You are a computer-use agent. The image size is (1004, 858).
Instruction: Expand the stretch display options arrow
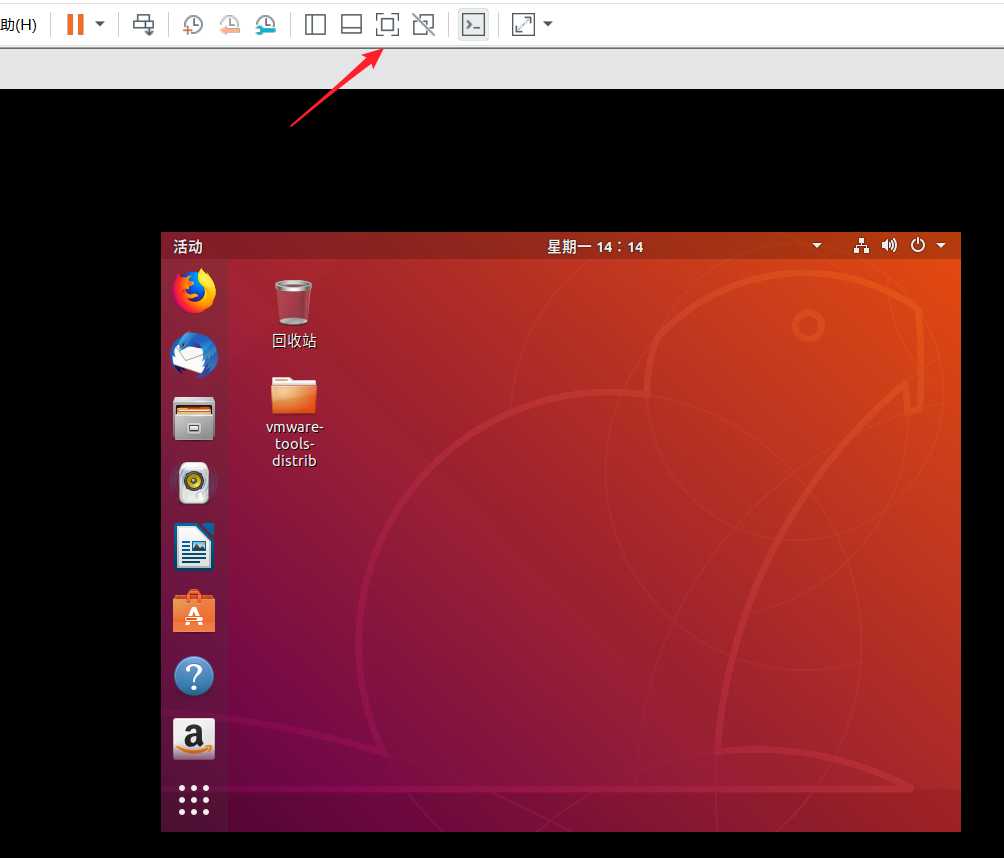tap(548, 24)
